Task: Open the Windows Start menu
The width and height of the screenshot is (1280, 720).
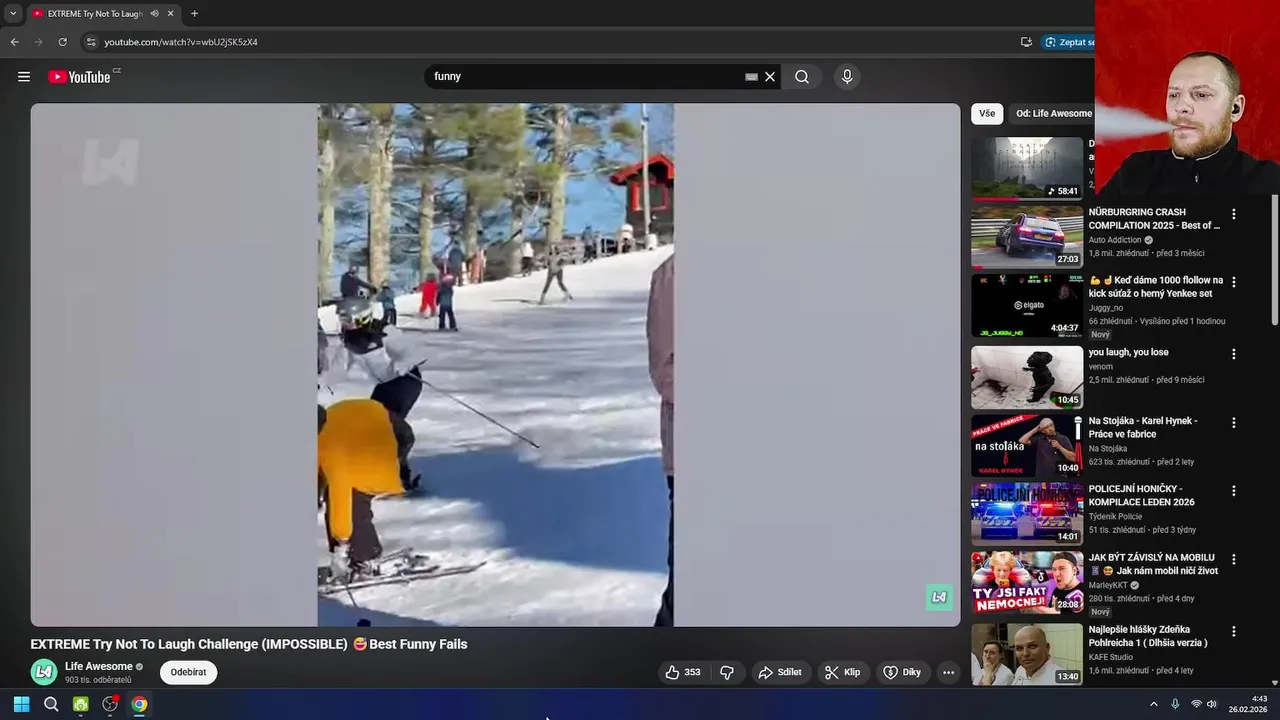Action: tap(21, 704)
